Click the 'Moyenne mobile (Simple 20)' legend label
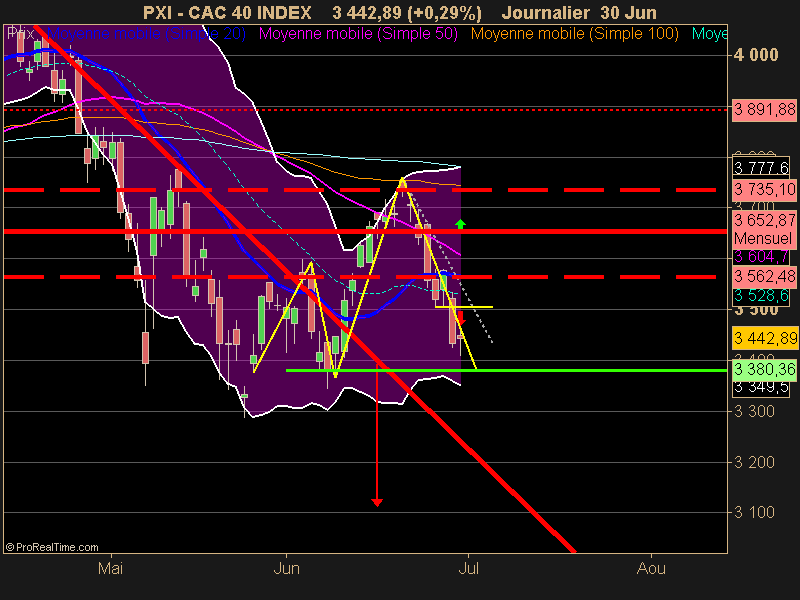This screenshot has width=800, height=600. pos(146,34)
